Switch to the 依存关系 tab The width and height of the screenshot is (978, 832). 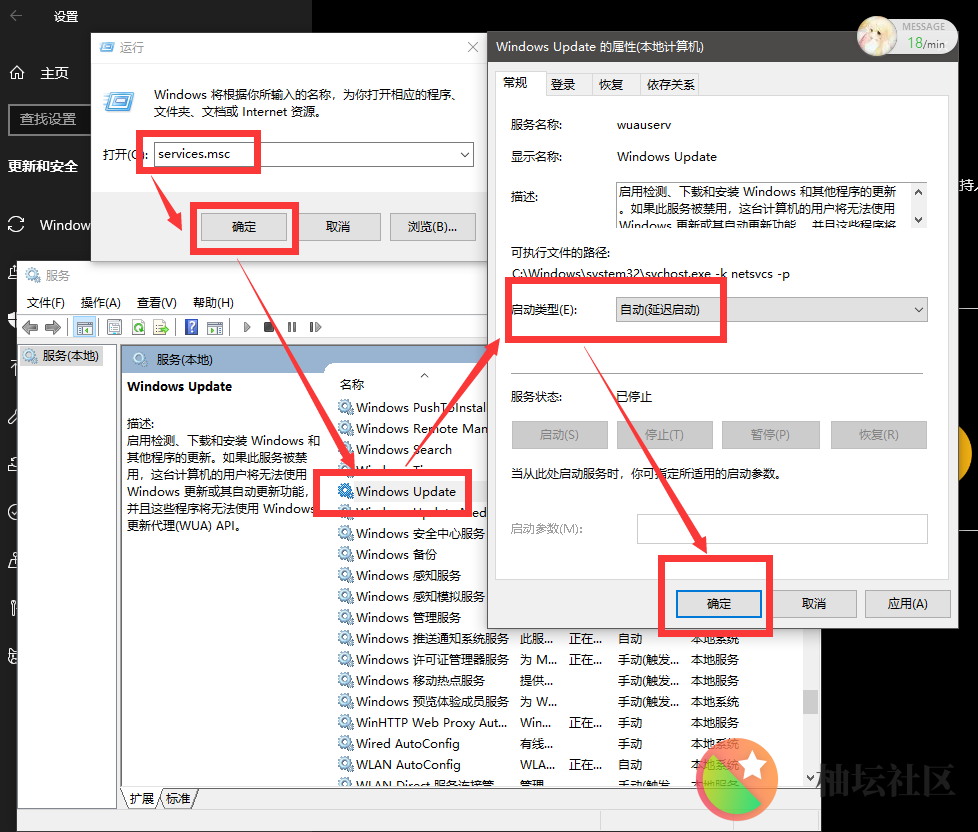[670, 84]
